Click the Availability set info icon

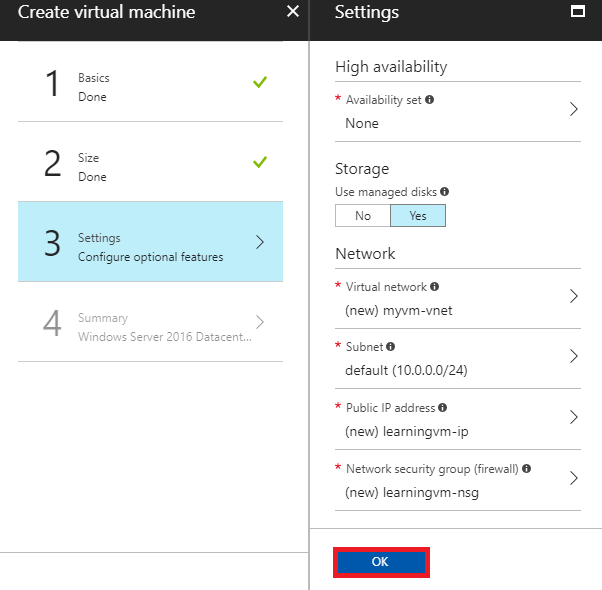[430, 100]
